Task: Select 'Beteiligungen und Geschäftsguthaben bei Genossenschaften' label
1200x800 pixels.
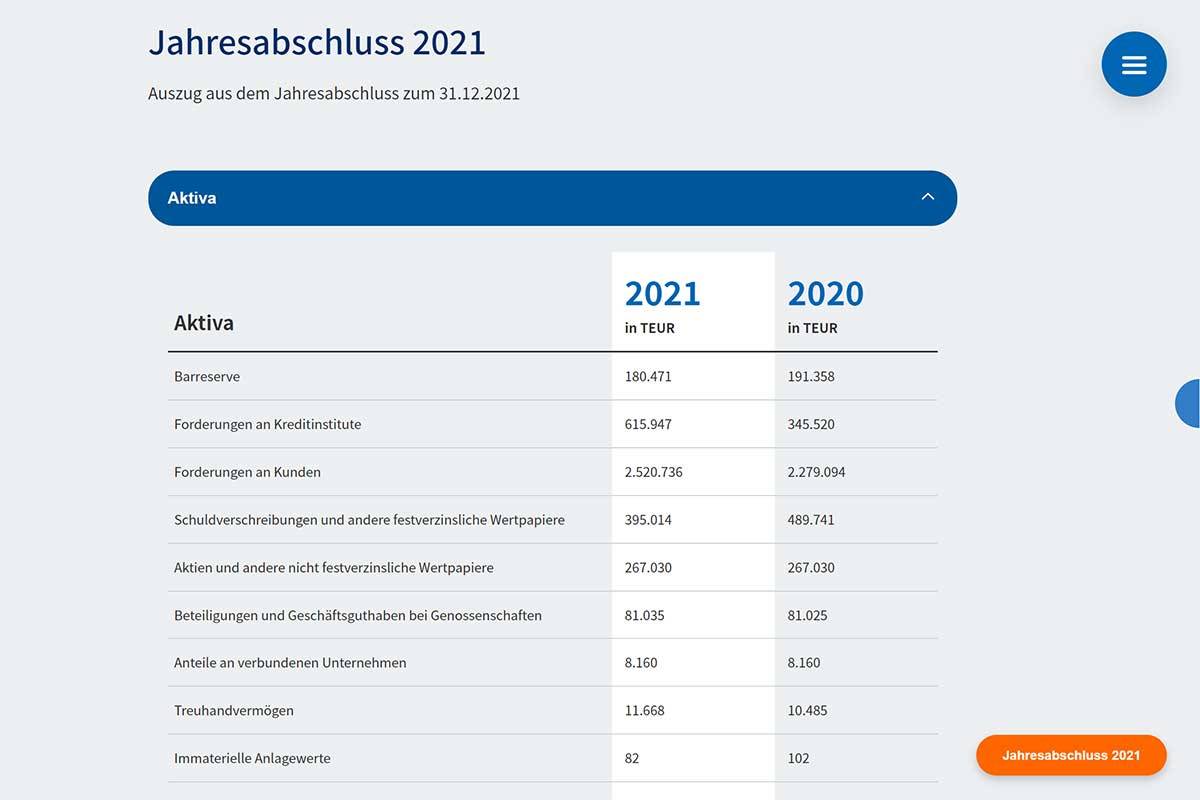Action: pos(358,615)
